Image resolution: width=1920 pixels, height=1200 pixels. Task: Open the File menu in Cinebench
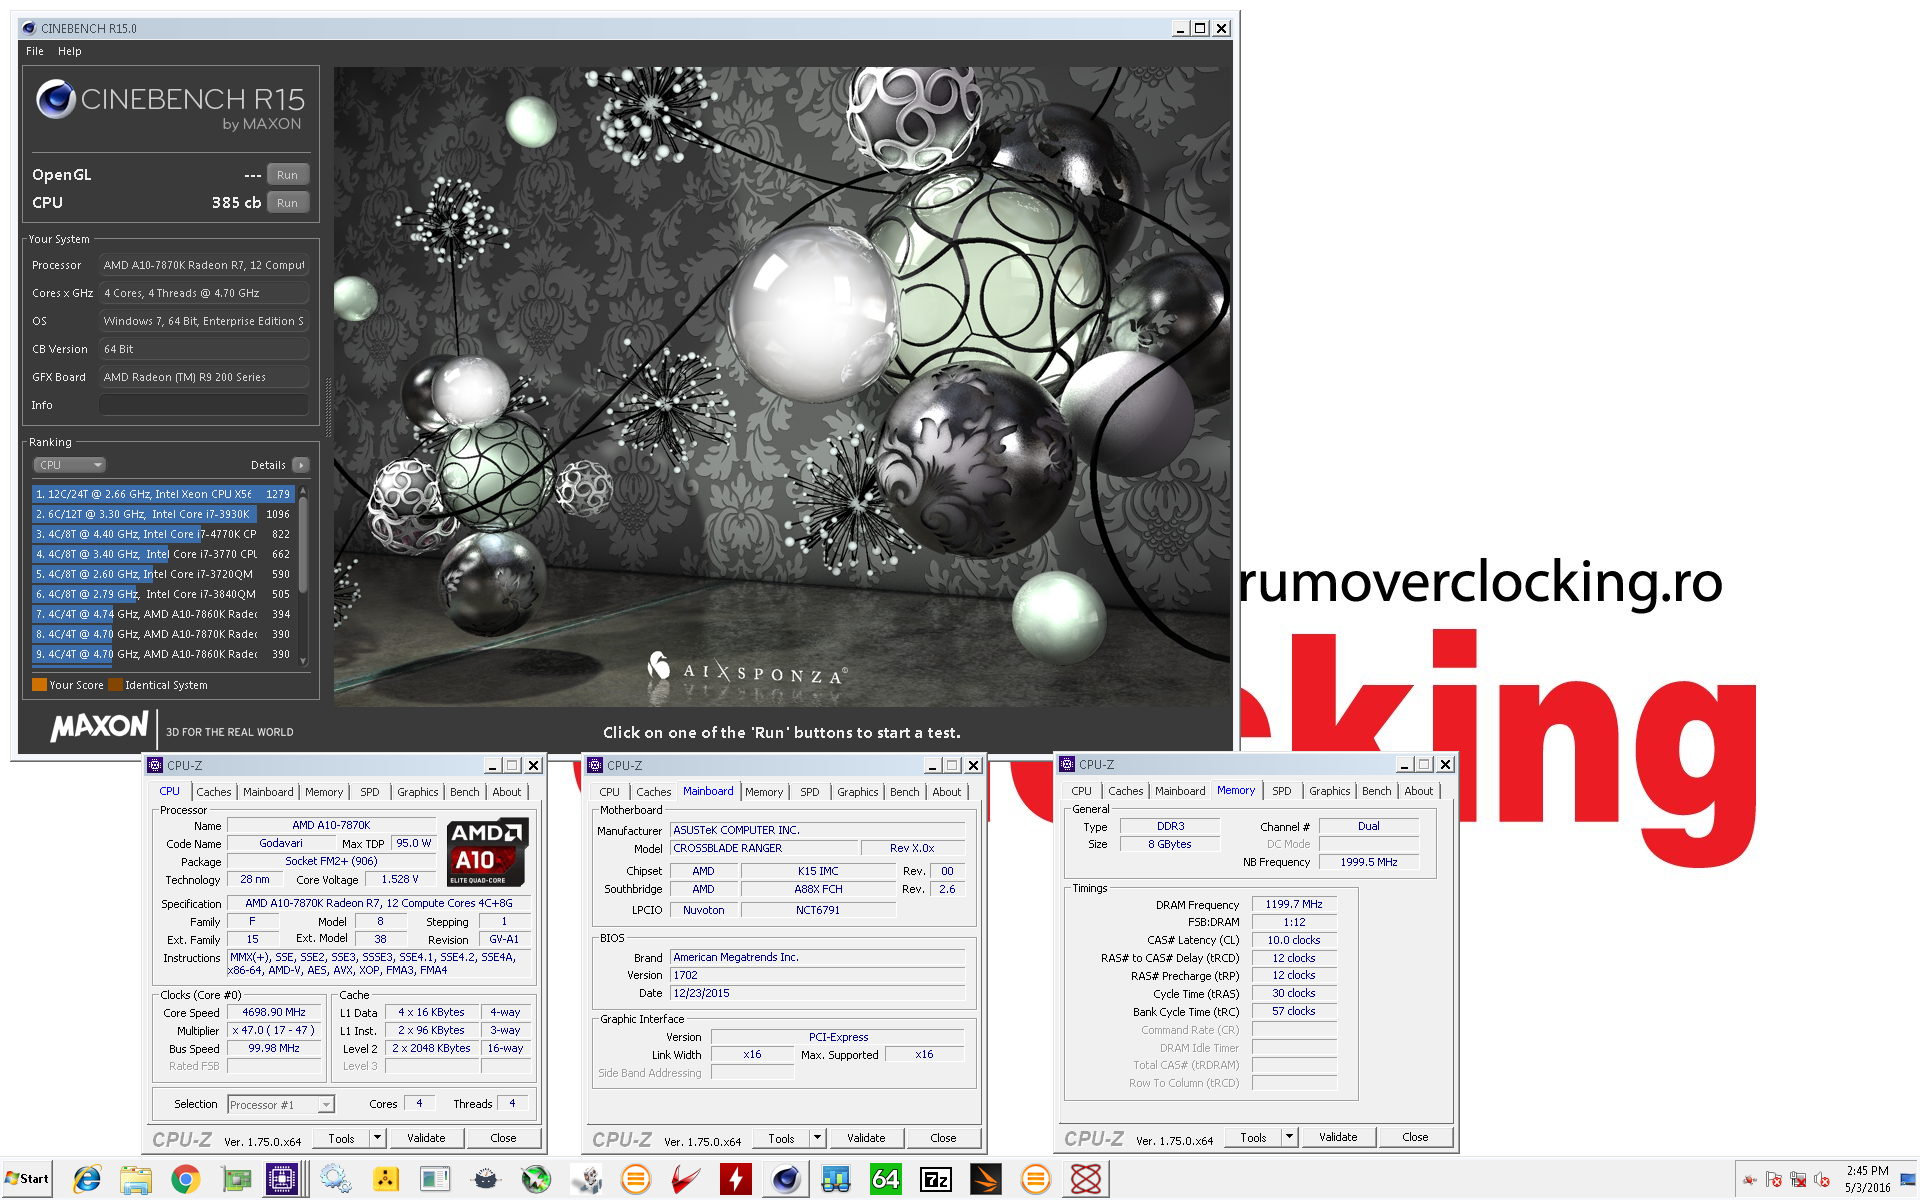coord(35,51)
